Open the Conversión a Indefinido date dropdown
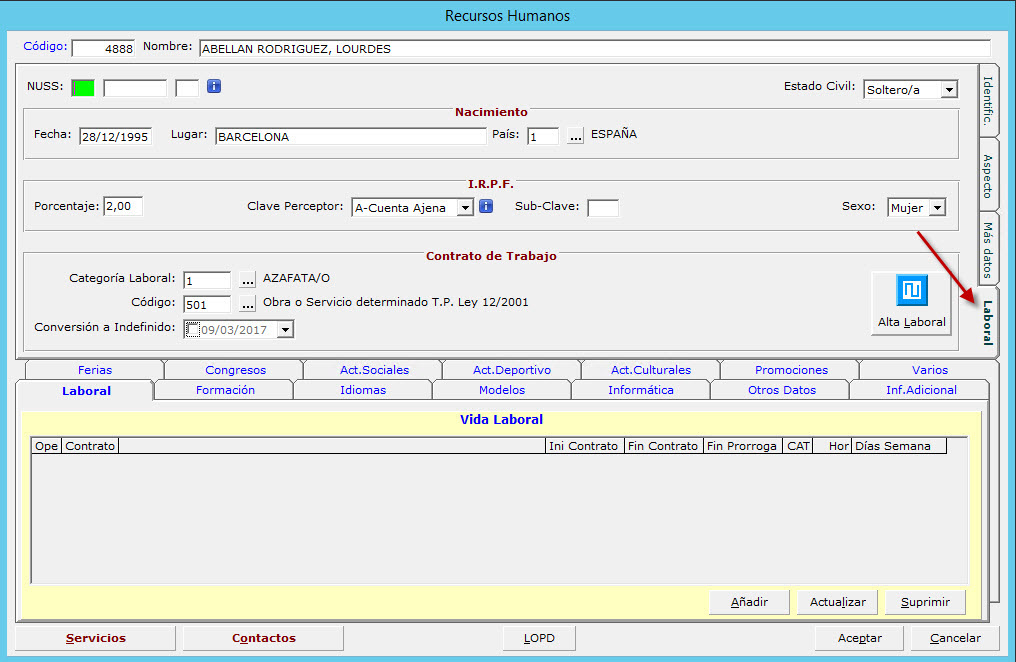Image resolution: width=1016 pixels, height=662 pixels. tap(285, 330)
